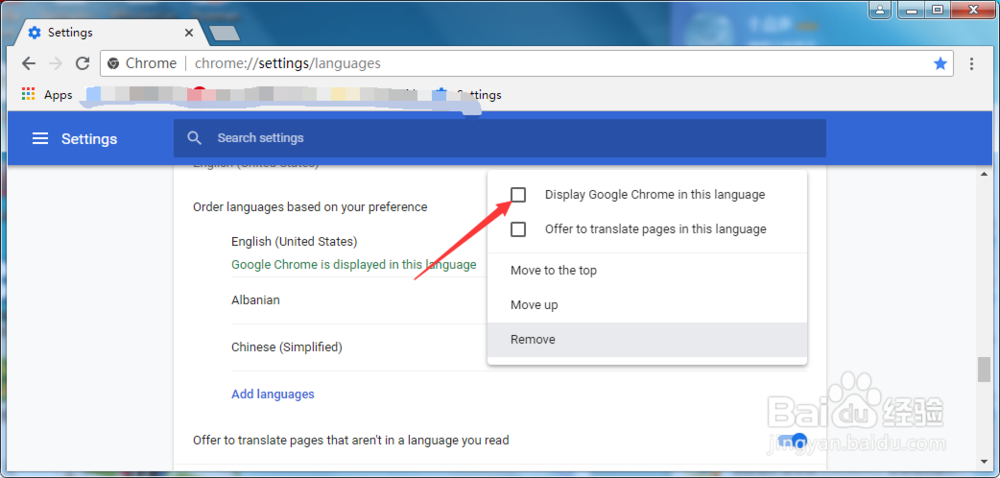Click the browser forward arrow
The width and height of the screenshot is (1000, 478).
click(56, 63)
